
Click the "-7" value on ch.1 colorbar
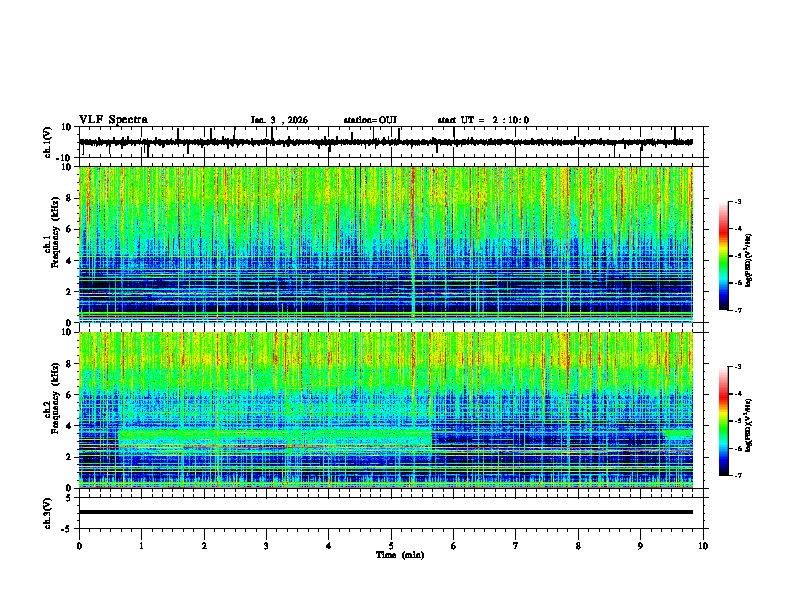click(x=738, y=310)
